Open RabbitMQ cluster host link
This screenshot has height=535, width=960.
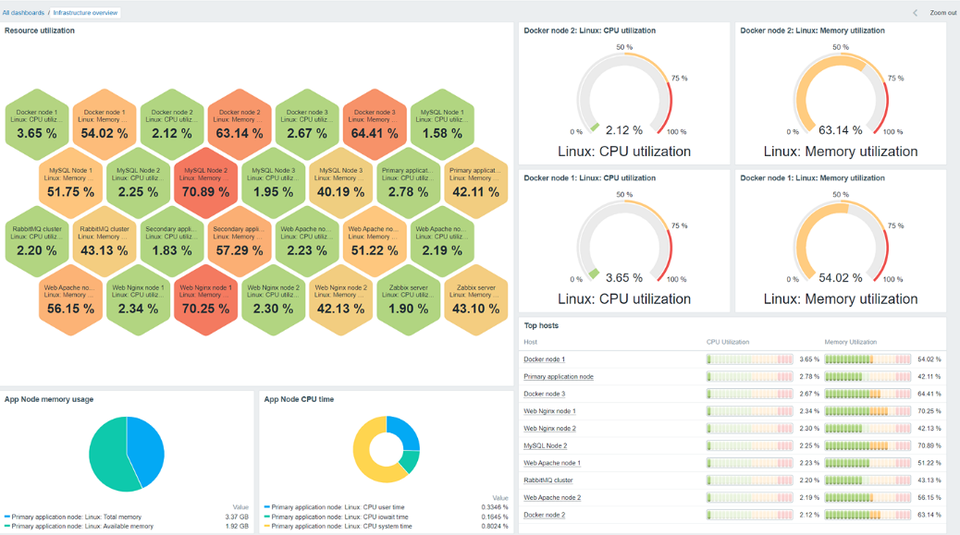coord(548,480)
